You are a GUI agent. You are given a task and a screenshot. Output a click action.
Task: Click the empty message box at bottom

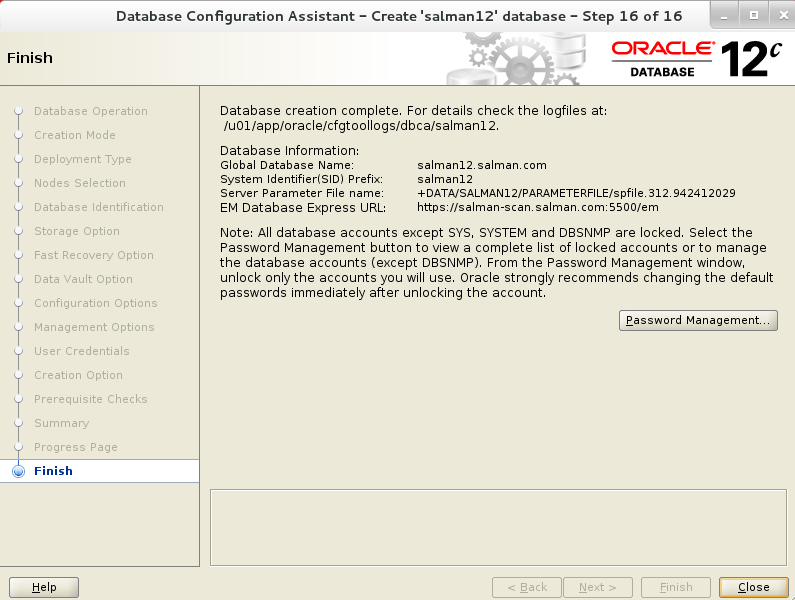(x=498, y=527)
